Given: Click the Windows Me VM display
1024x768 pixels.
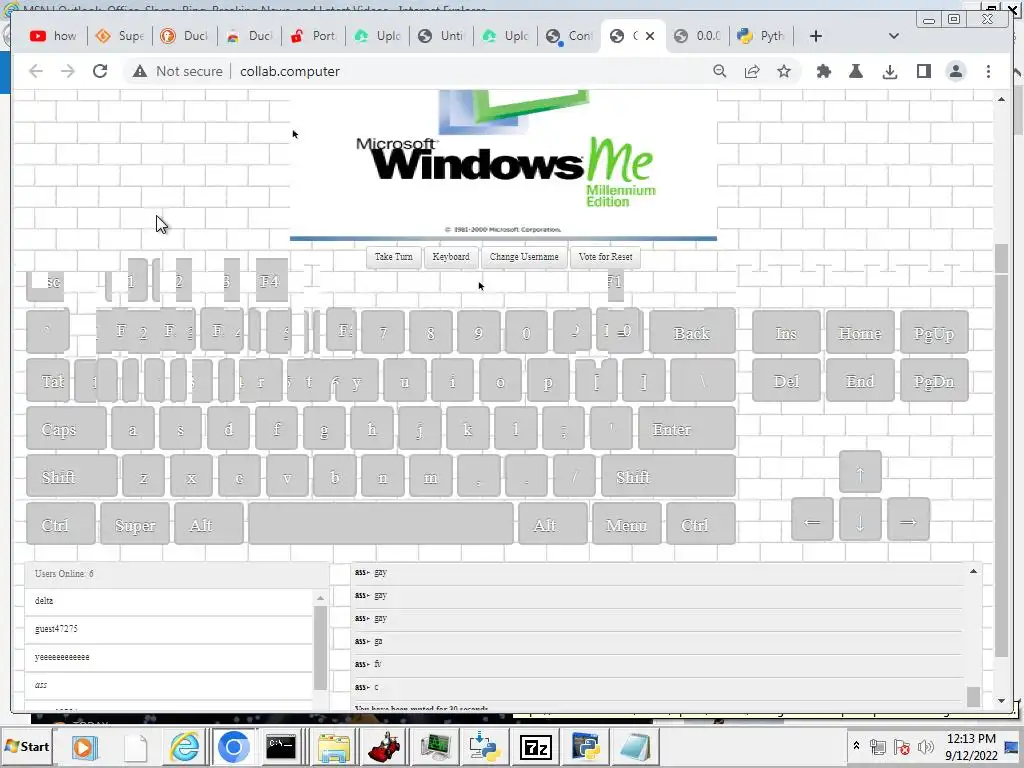Looking at the screenshot, I should (x=503, y=165).
